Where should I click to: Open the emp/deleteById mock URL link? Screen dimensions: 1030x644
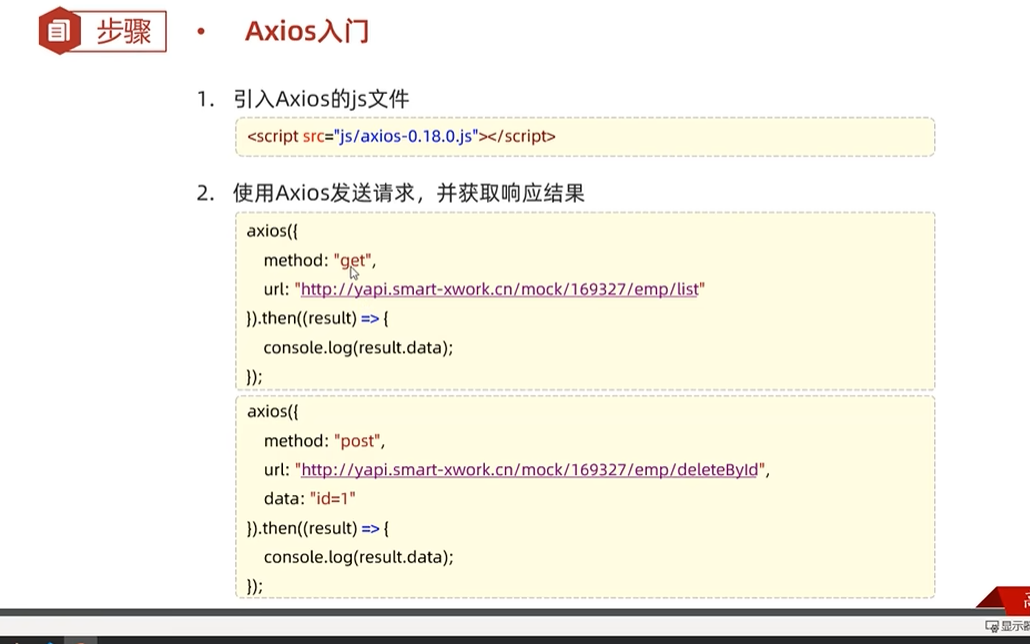pyautogui.click(x=529, y=470)
